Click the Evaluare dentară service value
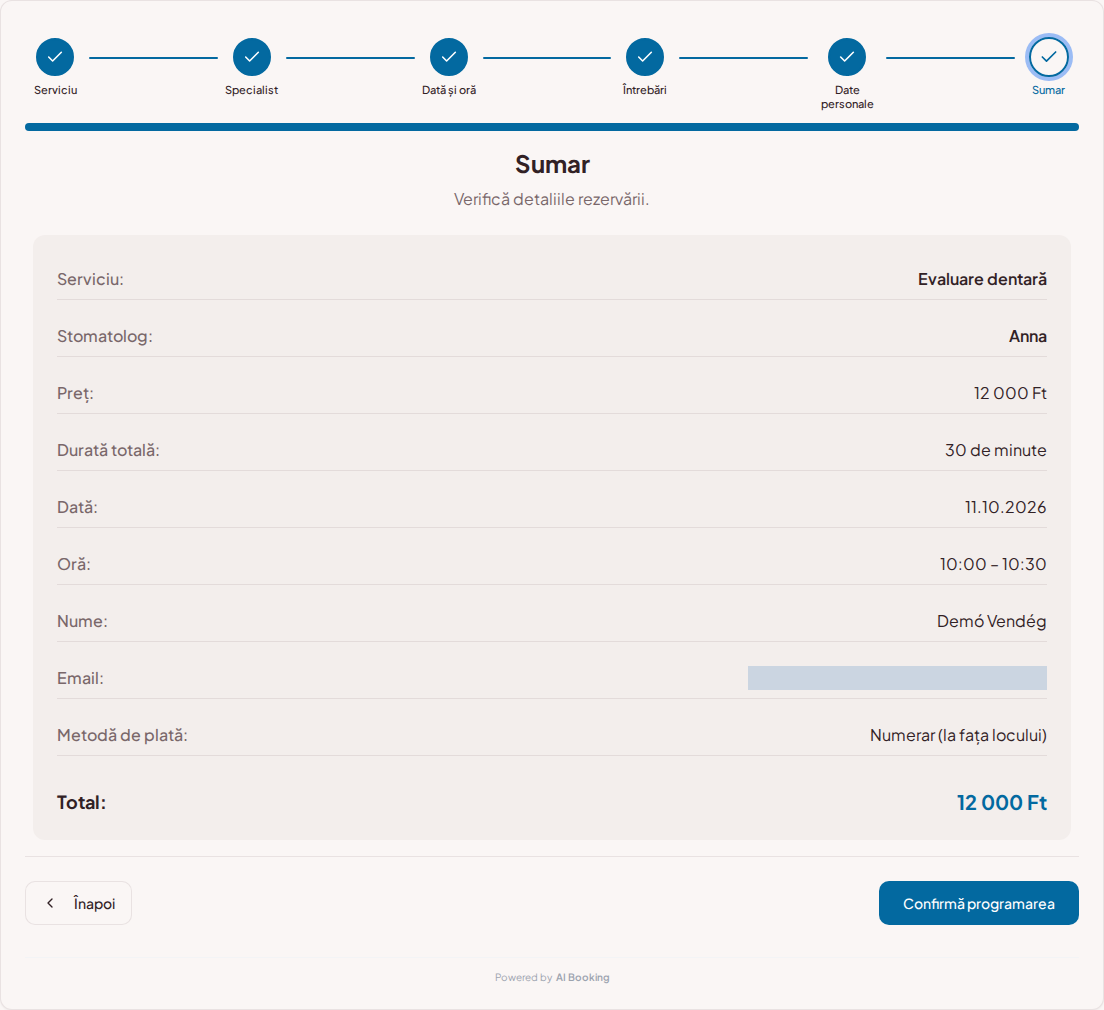 click(x=982, y=280)
